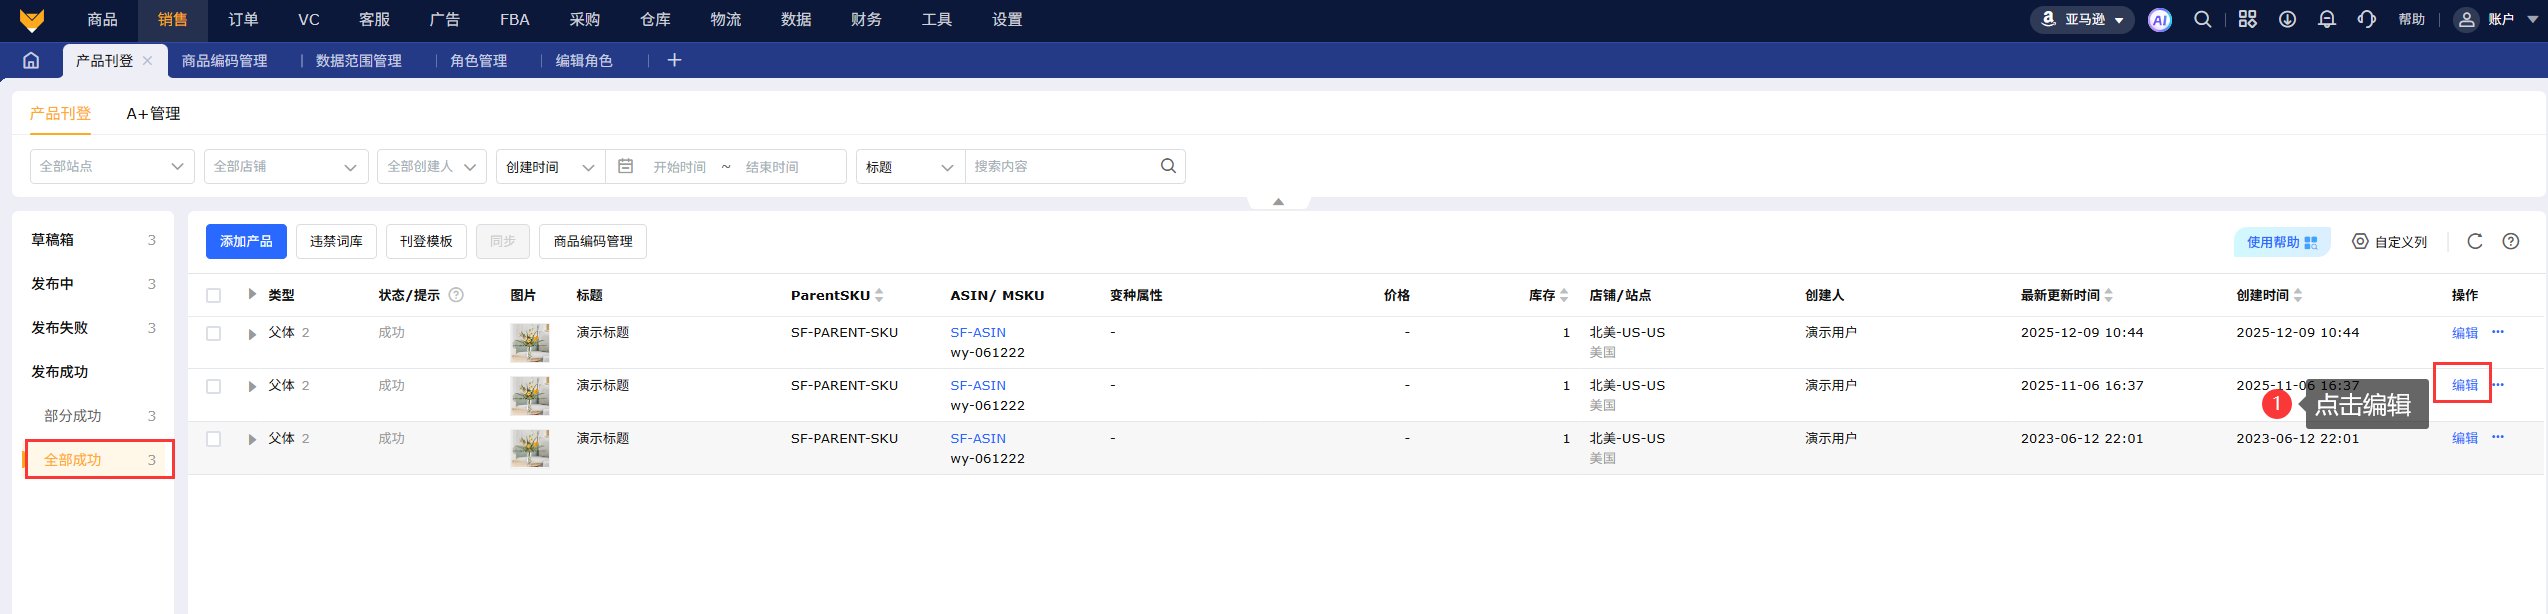Click the 帮助 link
2548x614 pixels.
point(2412,20)
